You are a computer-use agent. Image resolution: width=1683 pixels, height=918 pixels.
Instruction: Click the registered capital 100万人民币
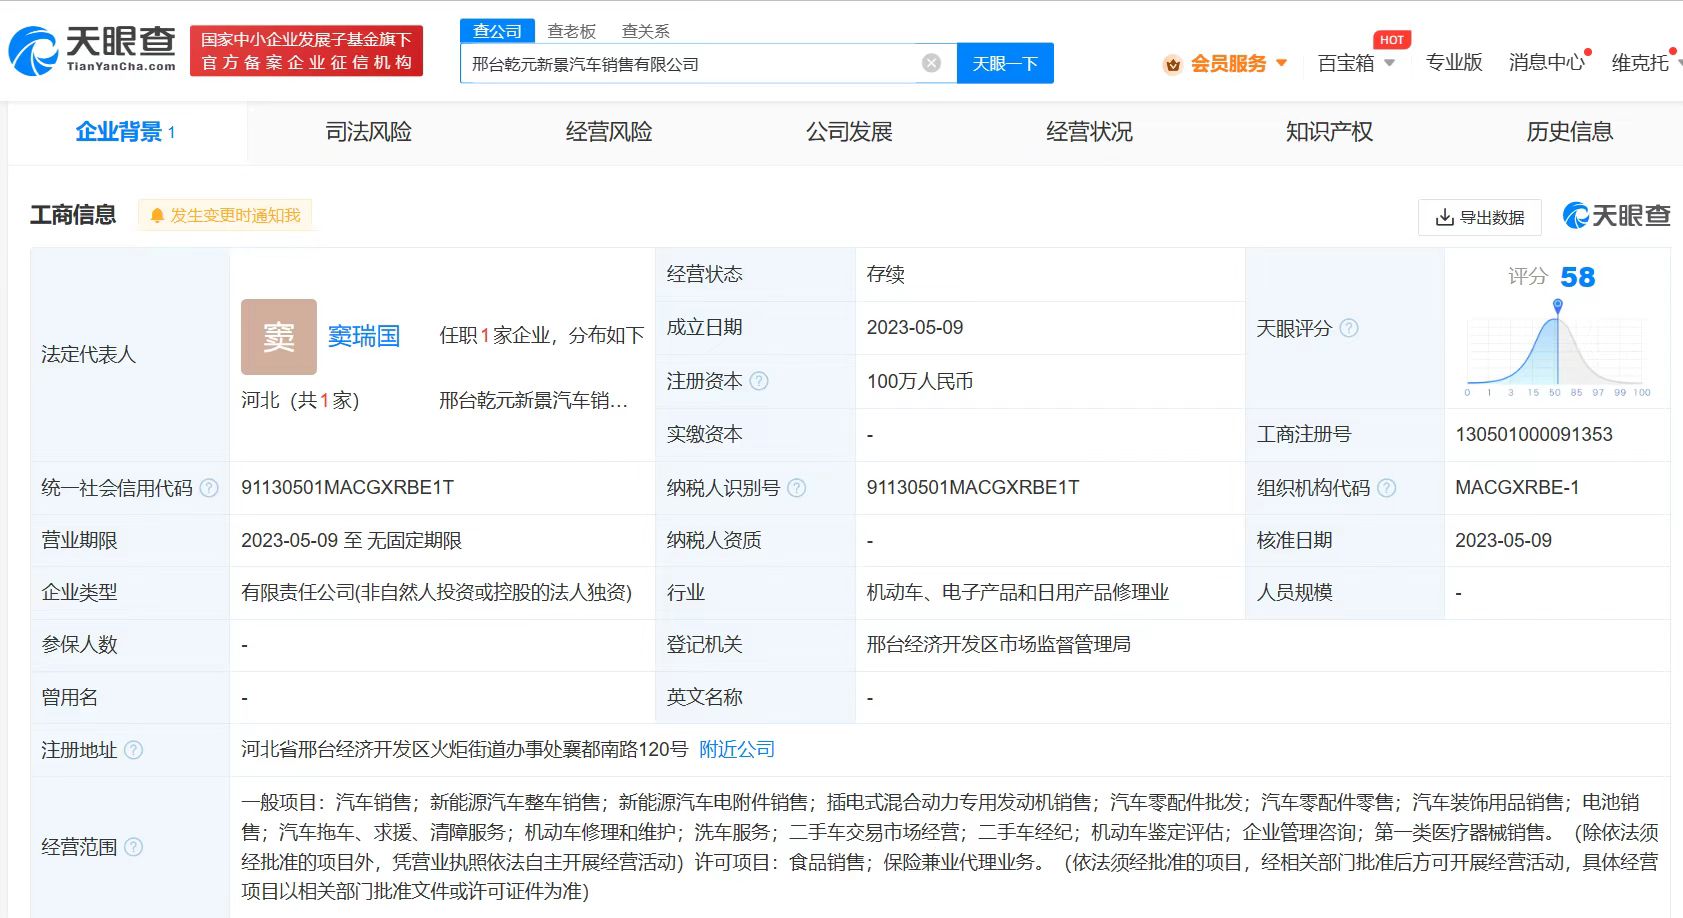[920, 381]
